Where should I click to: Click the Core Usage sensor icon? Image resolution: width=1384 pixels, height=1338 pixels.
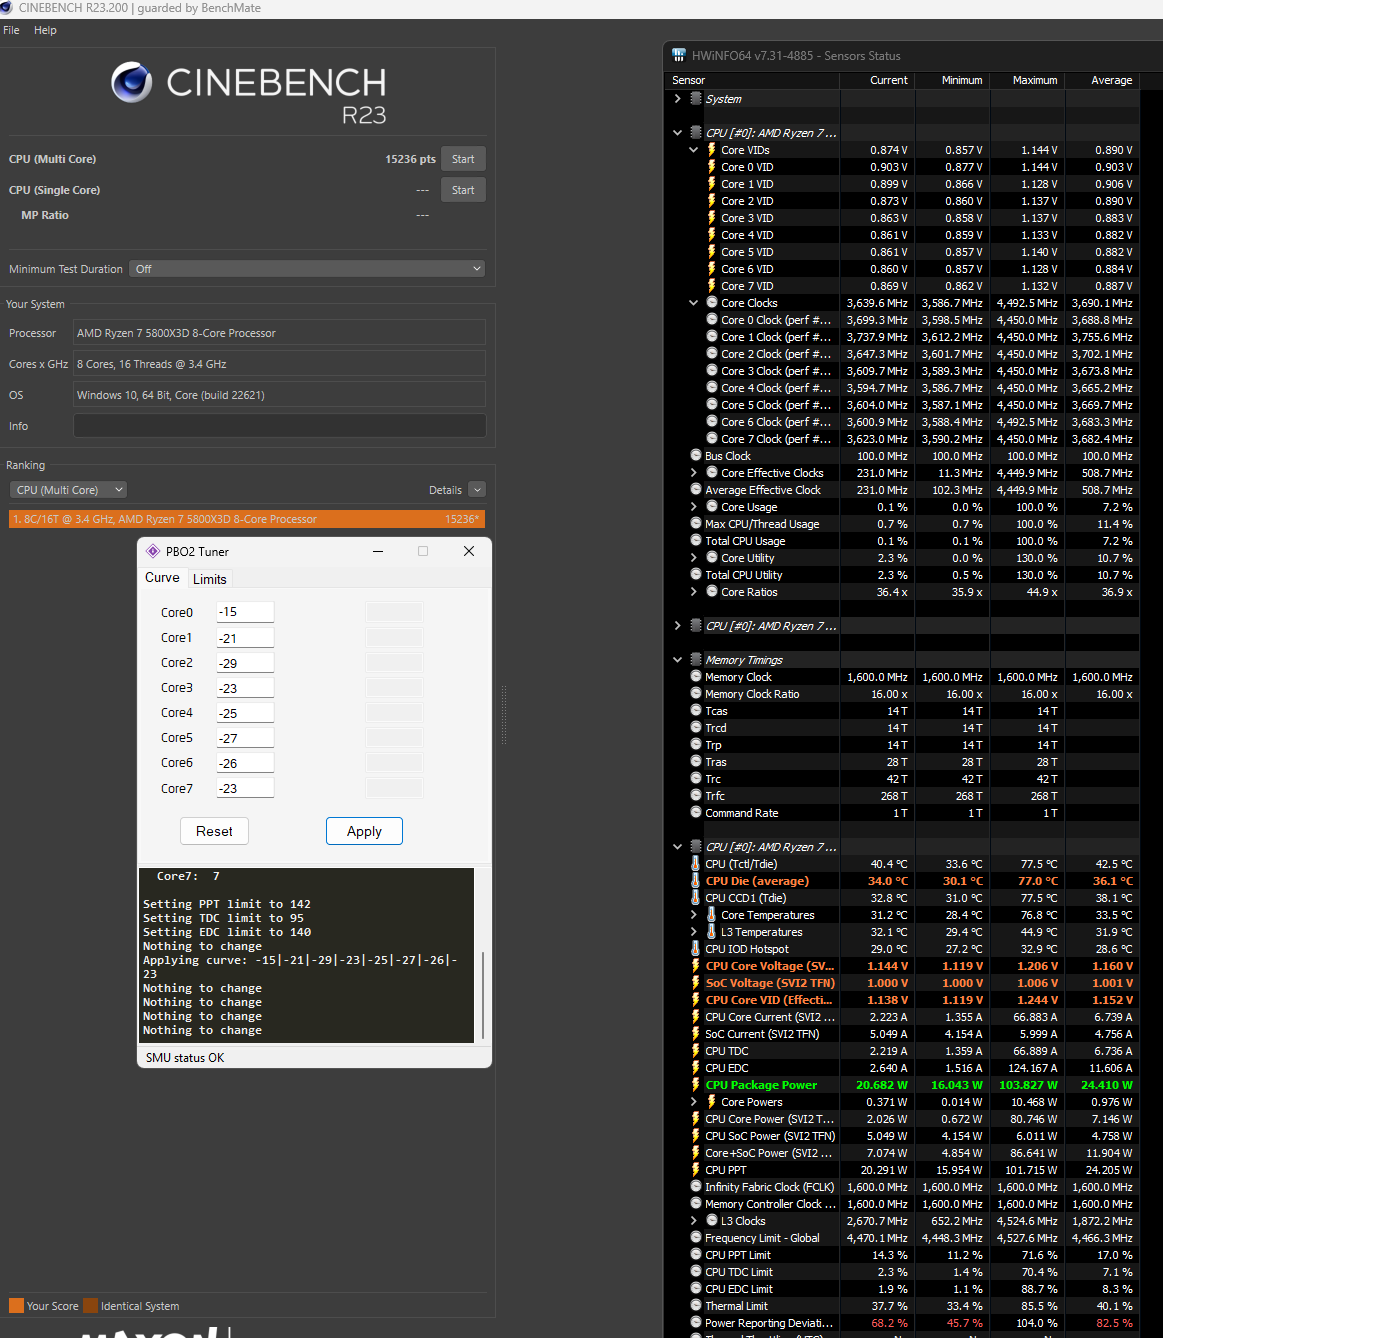712,506
